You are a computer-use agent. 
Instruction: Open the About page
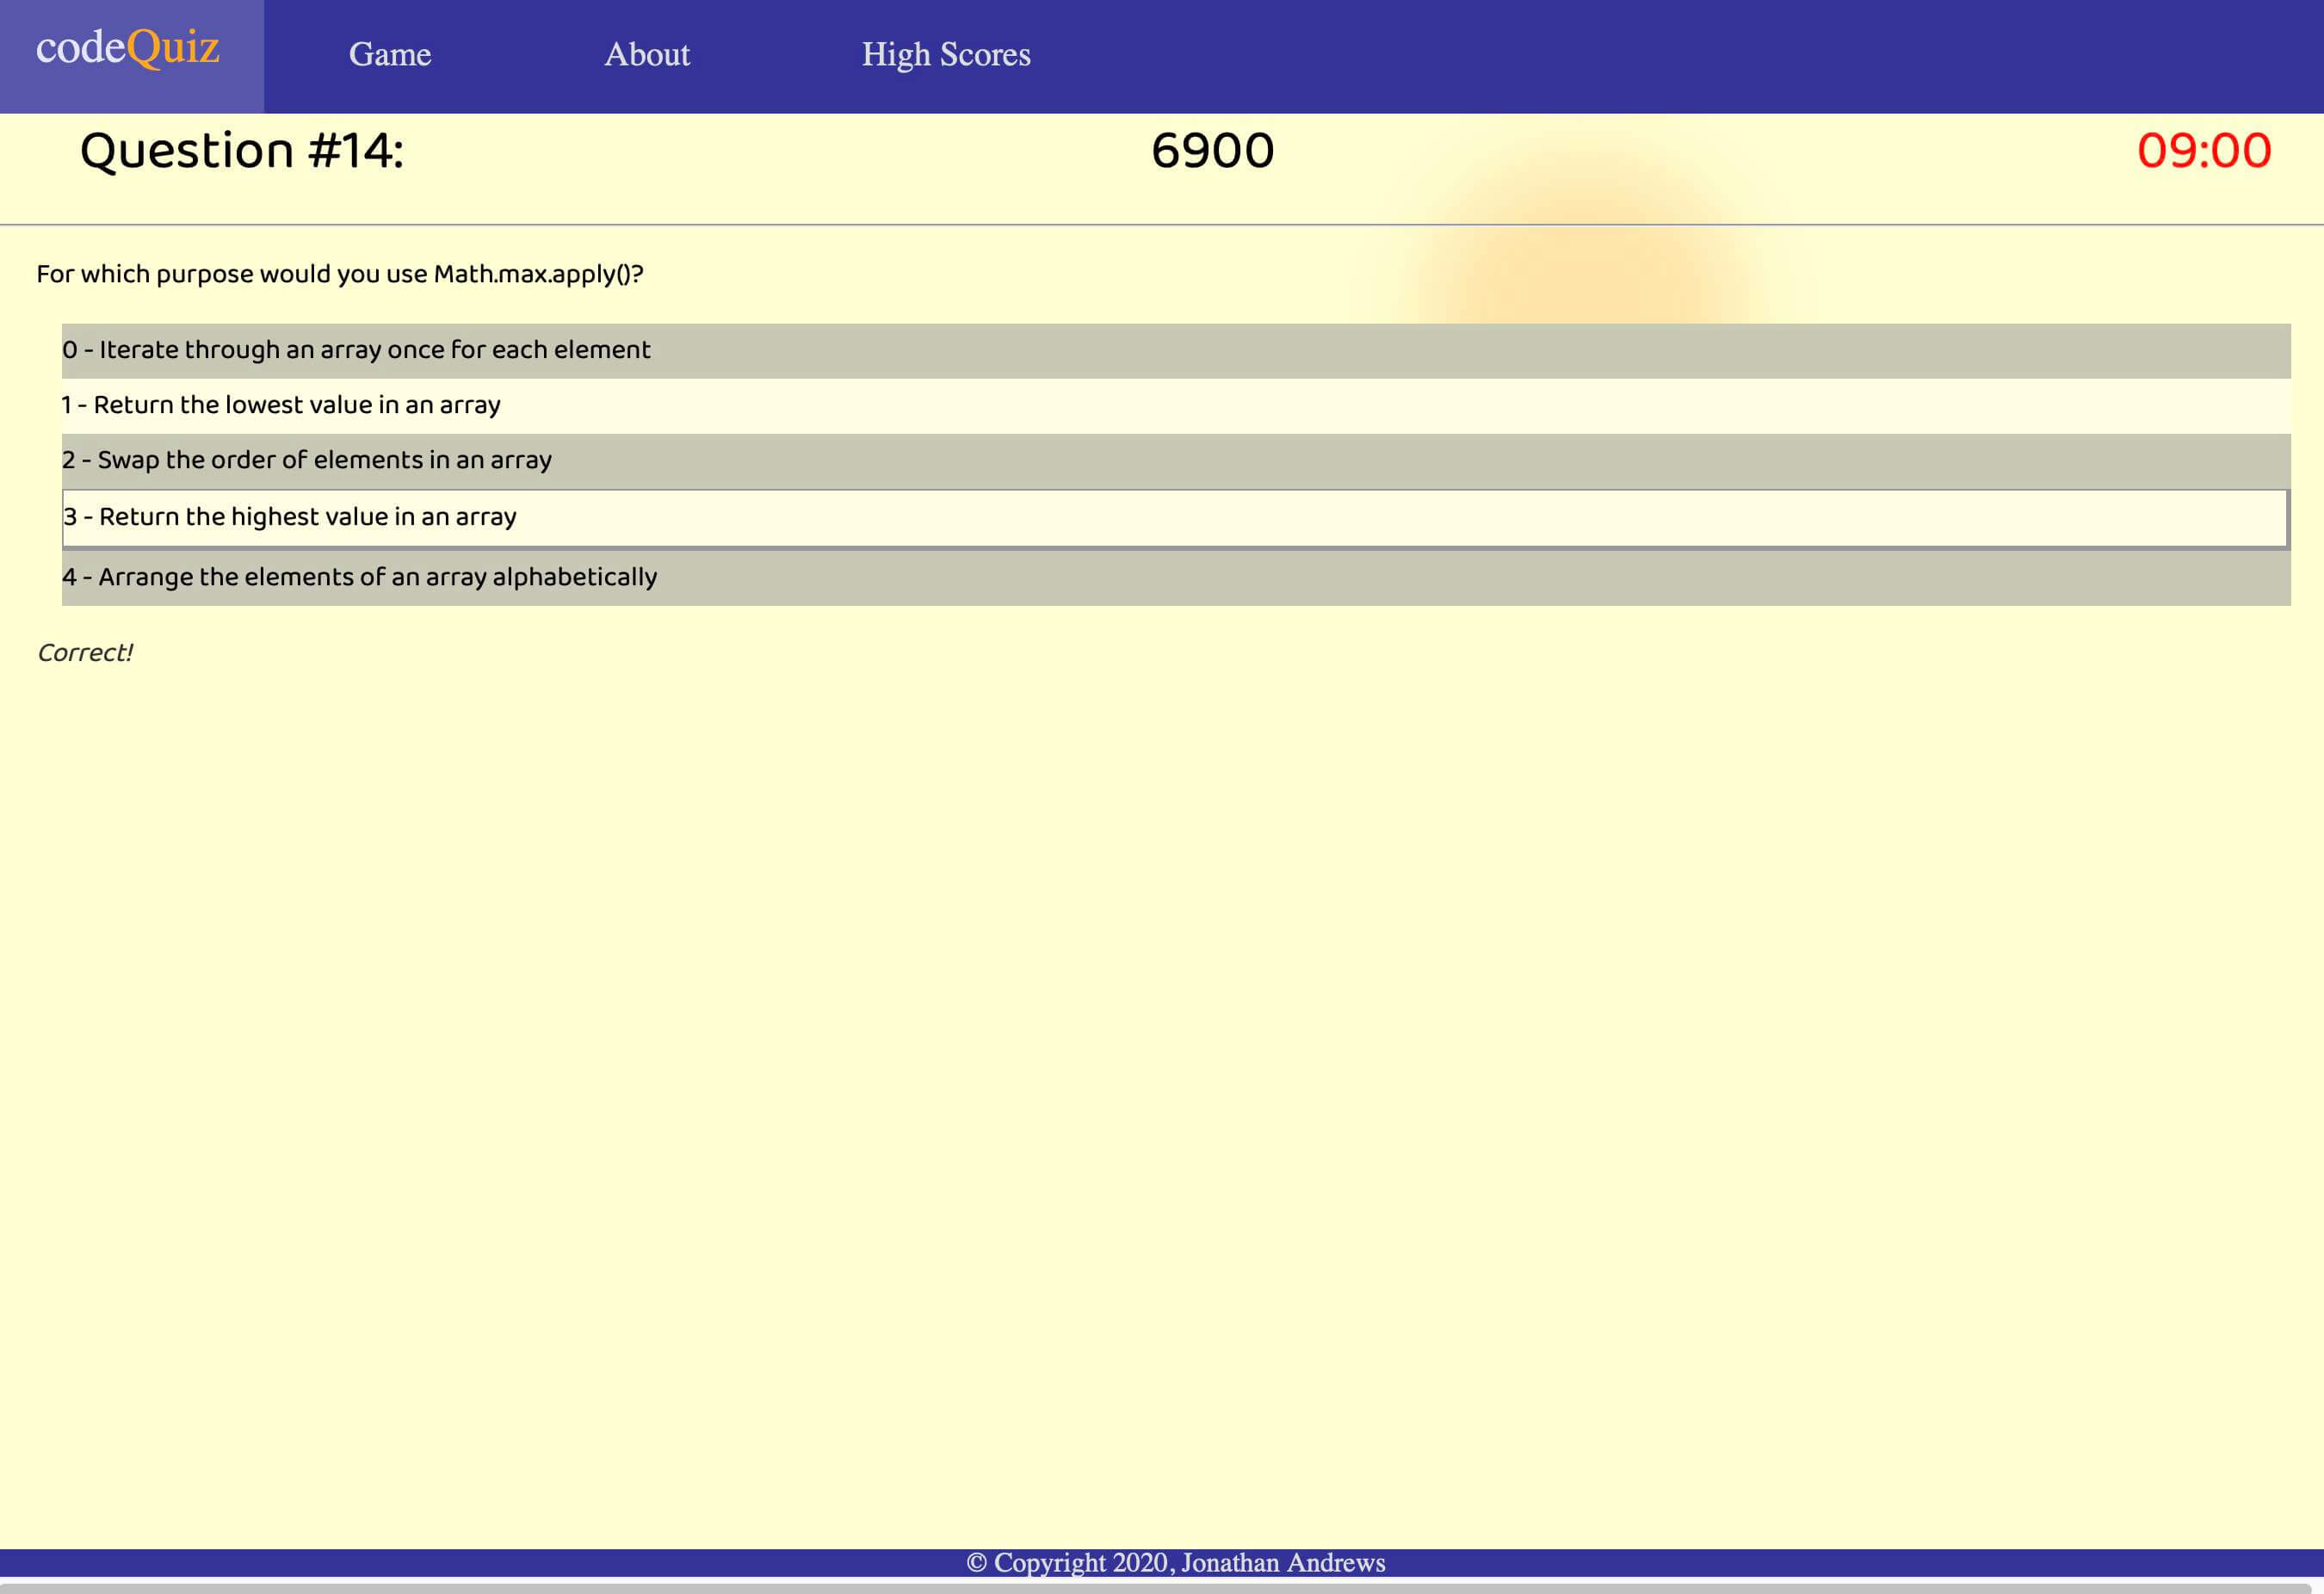click(646, 54)
